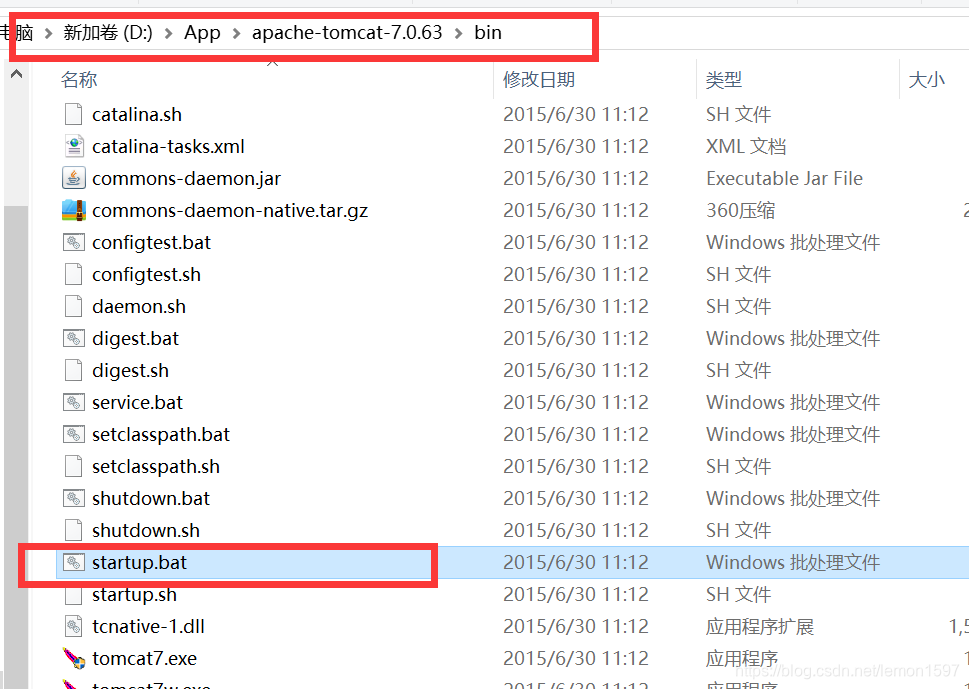
Task: Click the shutdown.bat batch file icon
Action: tap(74, 499)
